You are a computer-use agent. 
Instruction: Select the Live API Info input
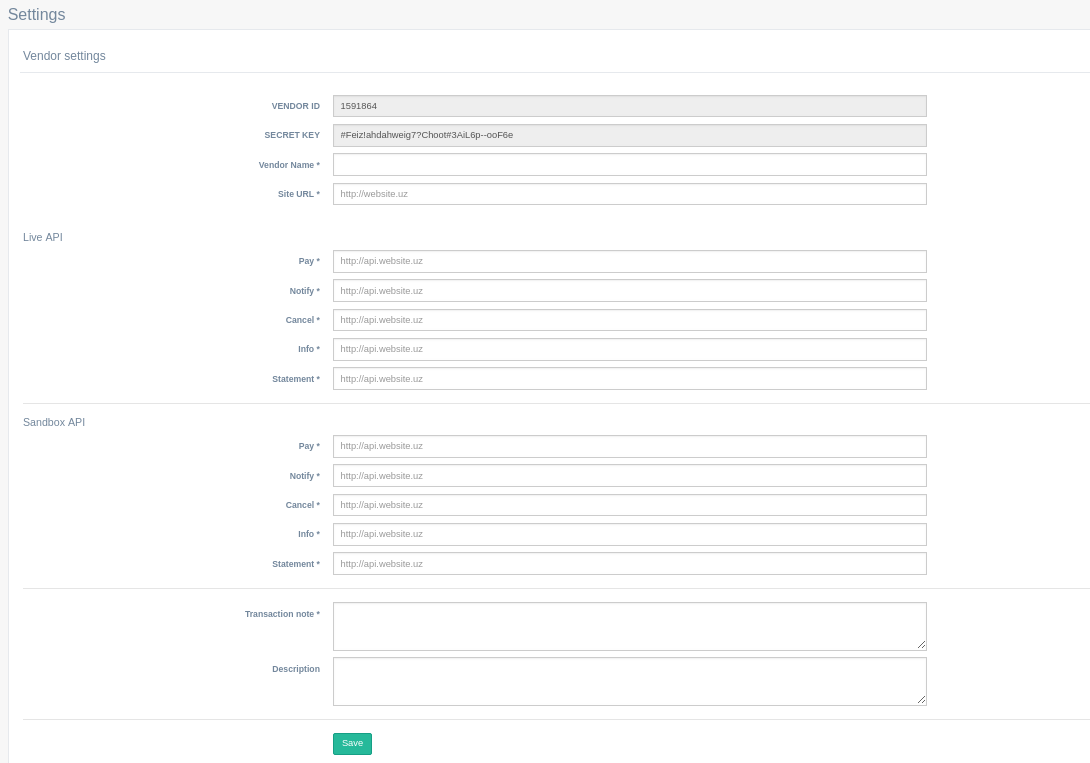coord(629,349)
